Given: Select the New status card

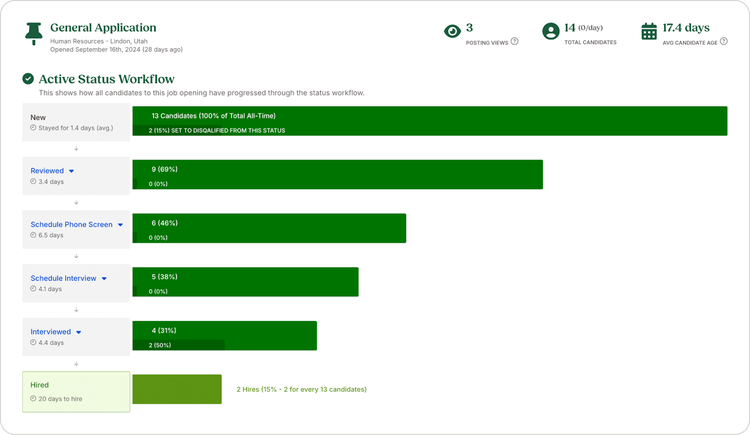Looking at the screenshot, I should [76, 122].
